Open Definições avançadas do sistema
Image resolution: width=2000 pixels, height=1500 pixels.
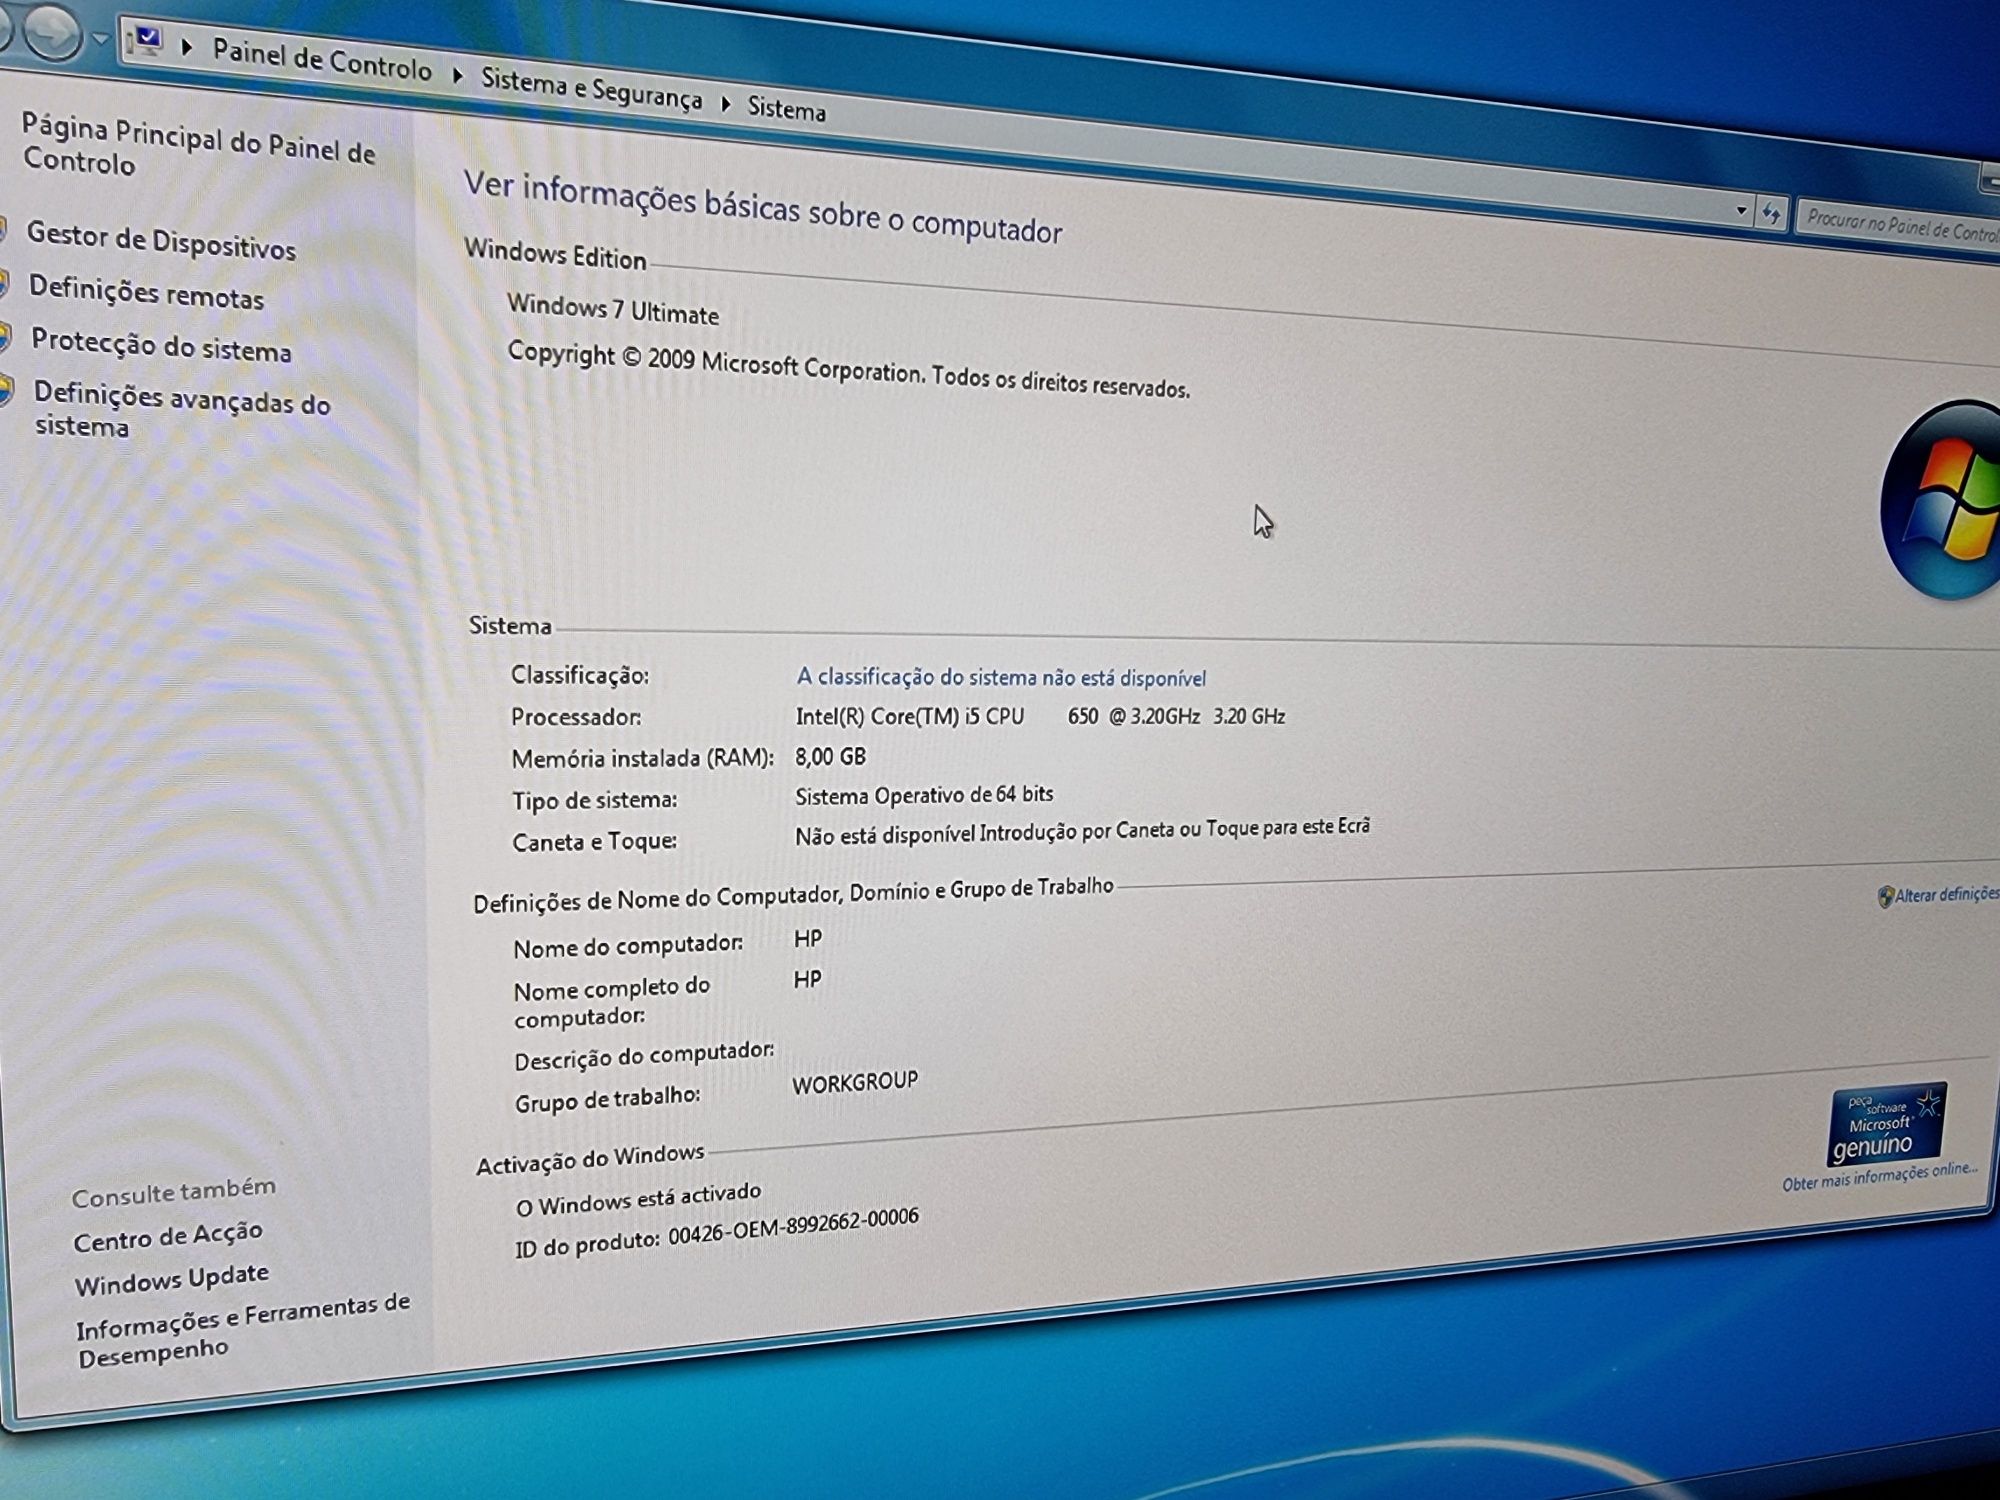click(182, 409)
